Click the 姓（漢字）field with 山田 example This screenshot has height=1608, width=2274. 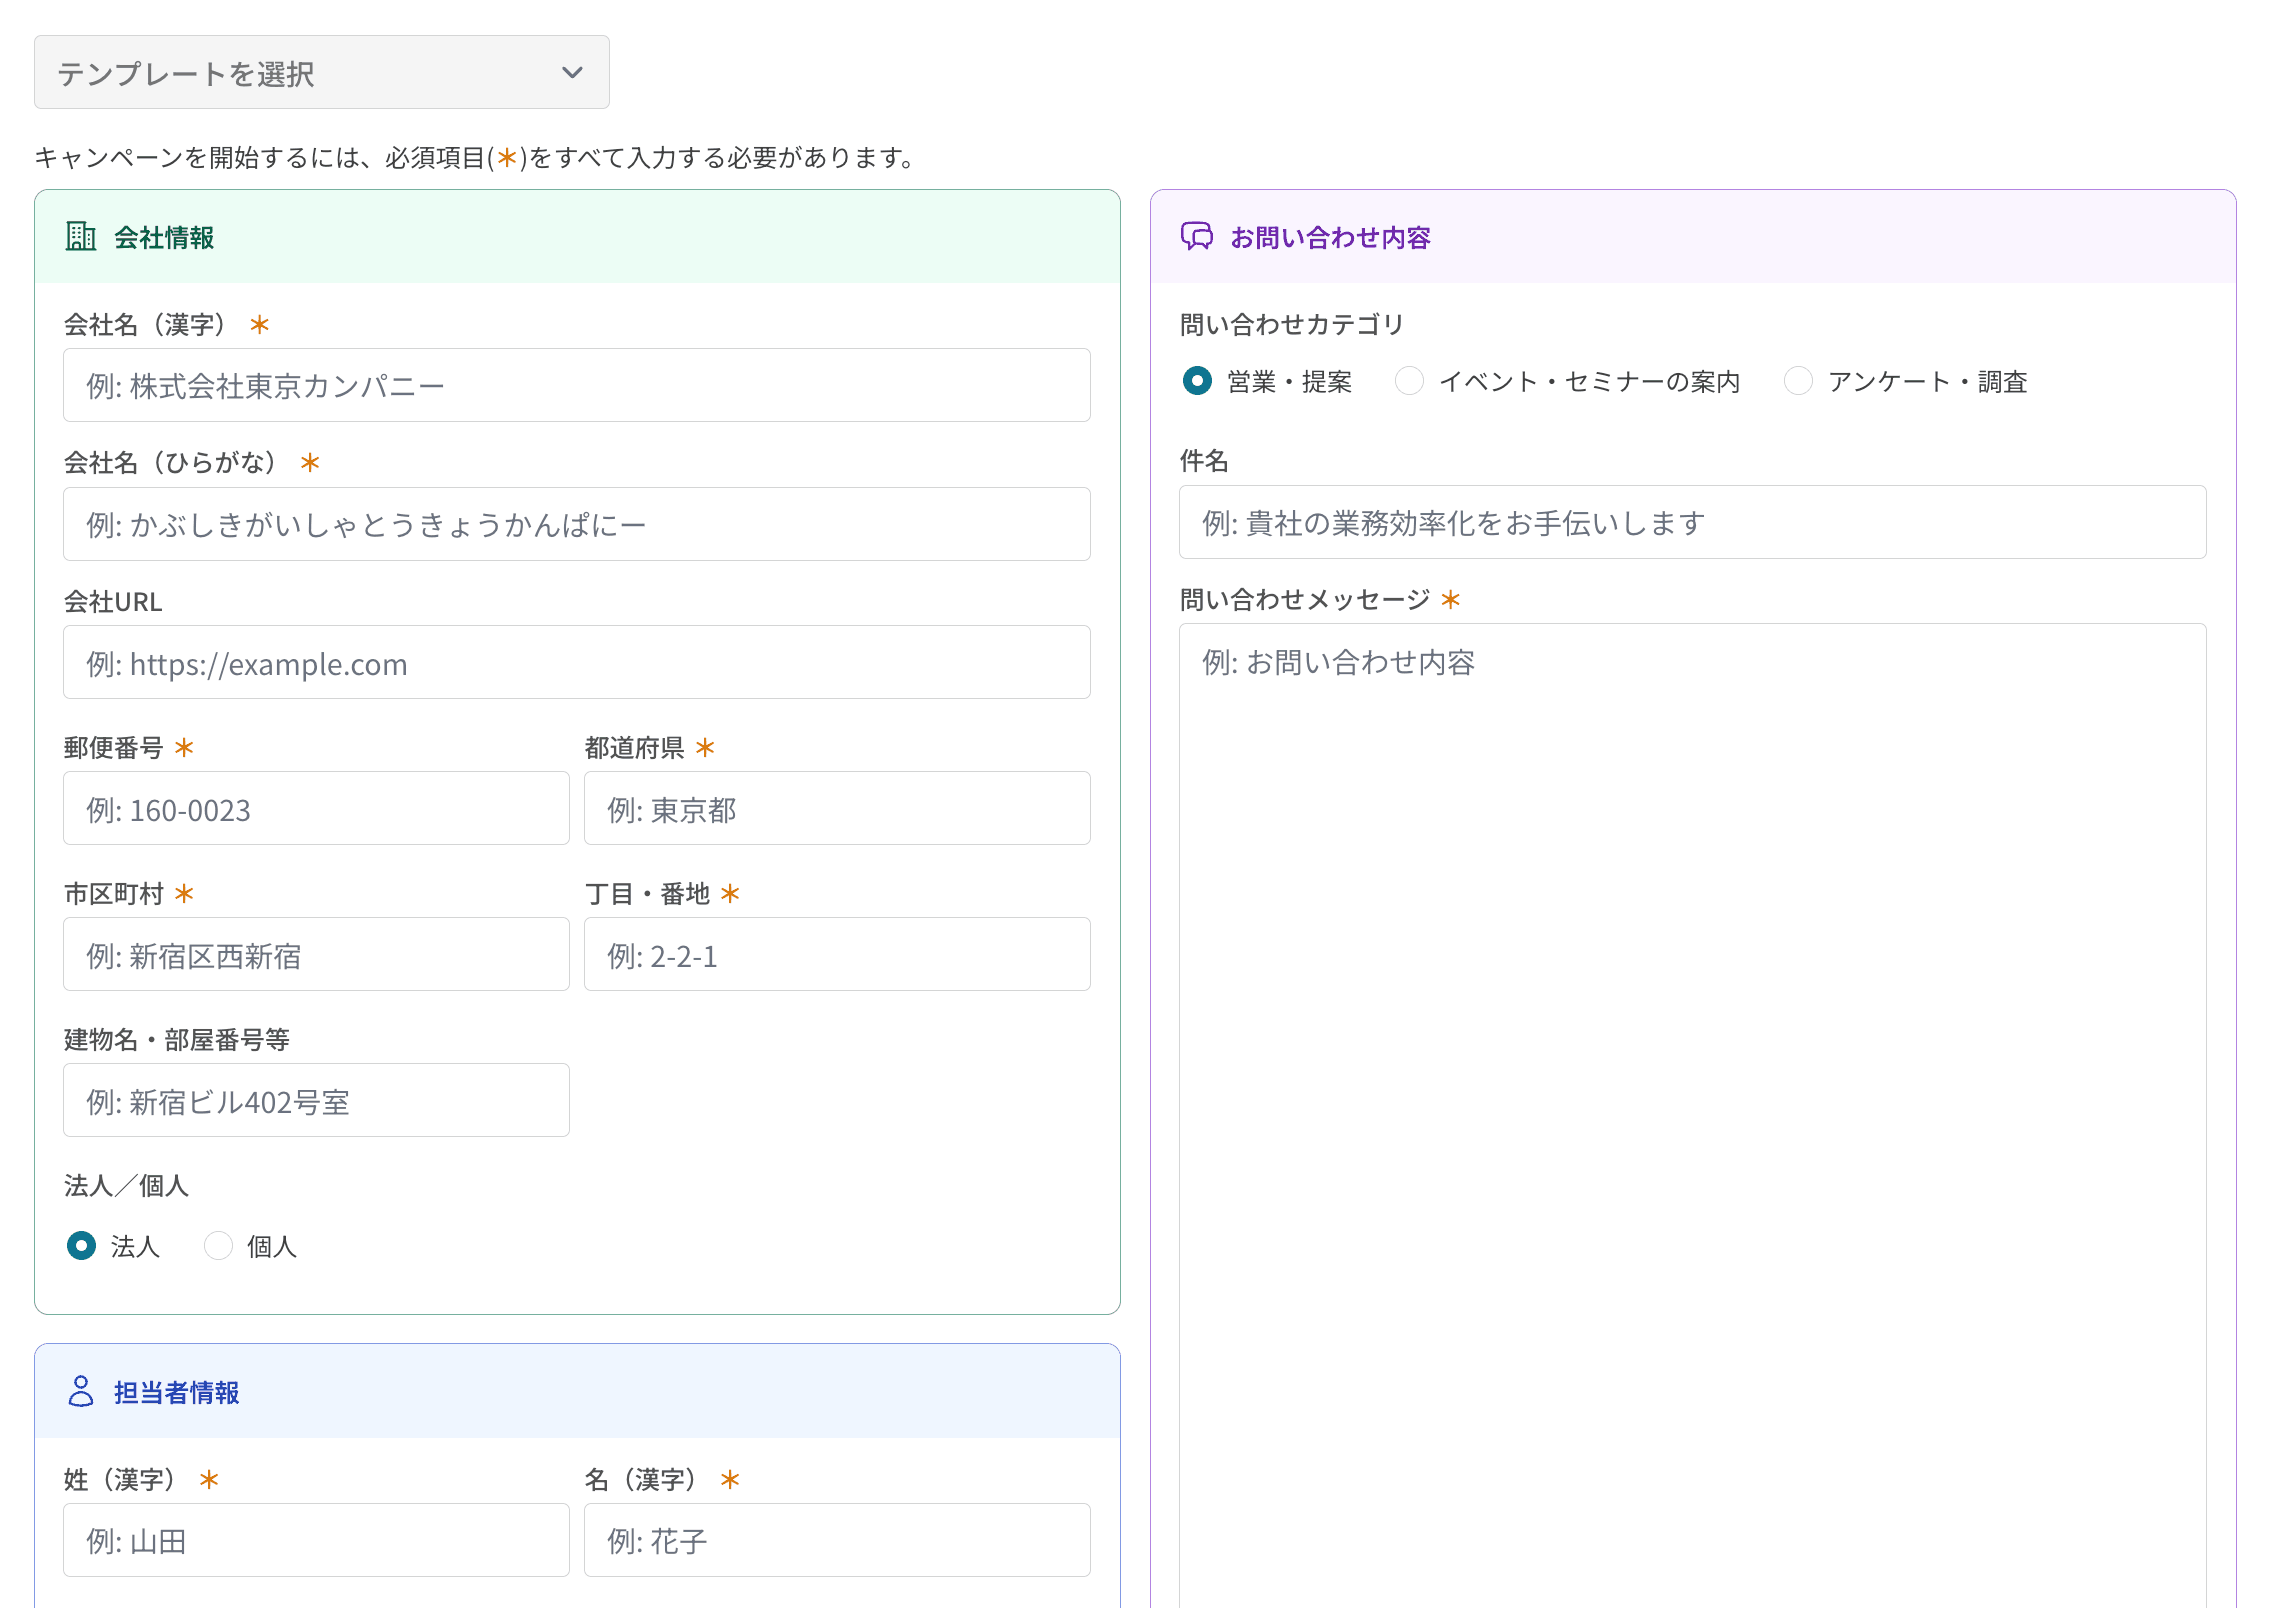(x=316, y=1540)
